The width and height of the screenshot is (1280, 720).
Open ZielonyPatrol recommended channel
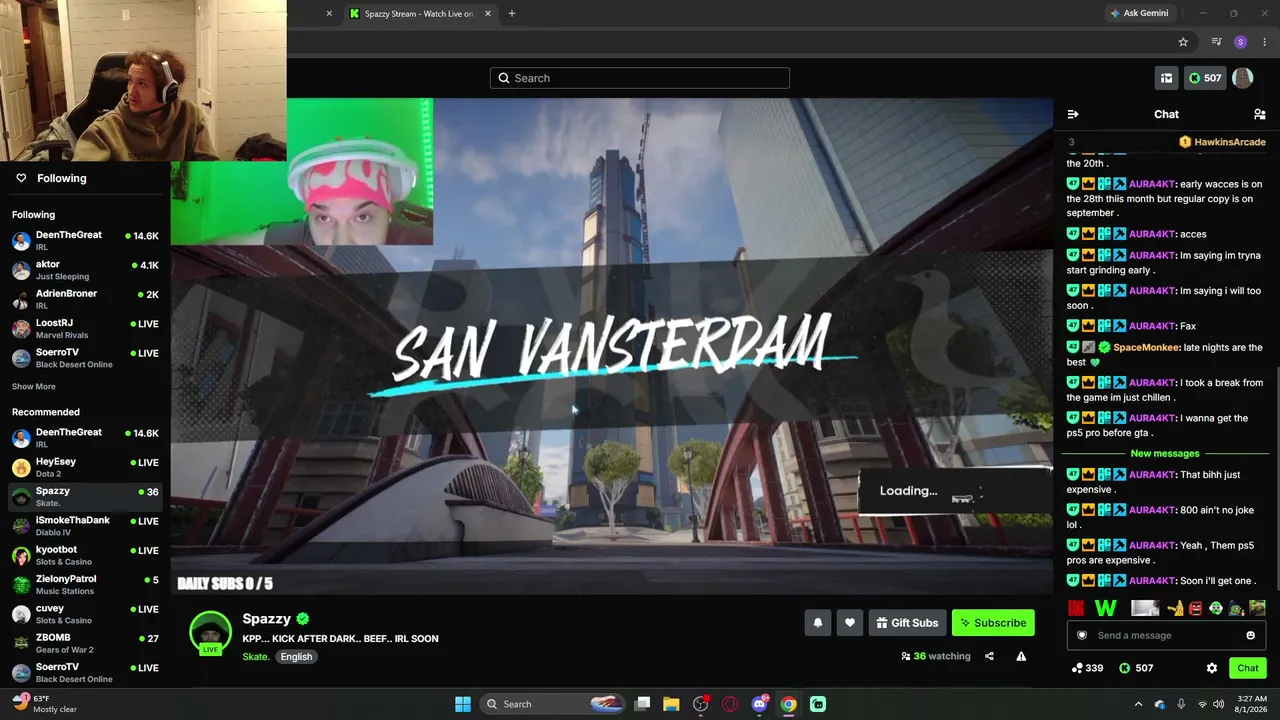click(85, 584)
